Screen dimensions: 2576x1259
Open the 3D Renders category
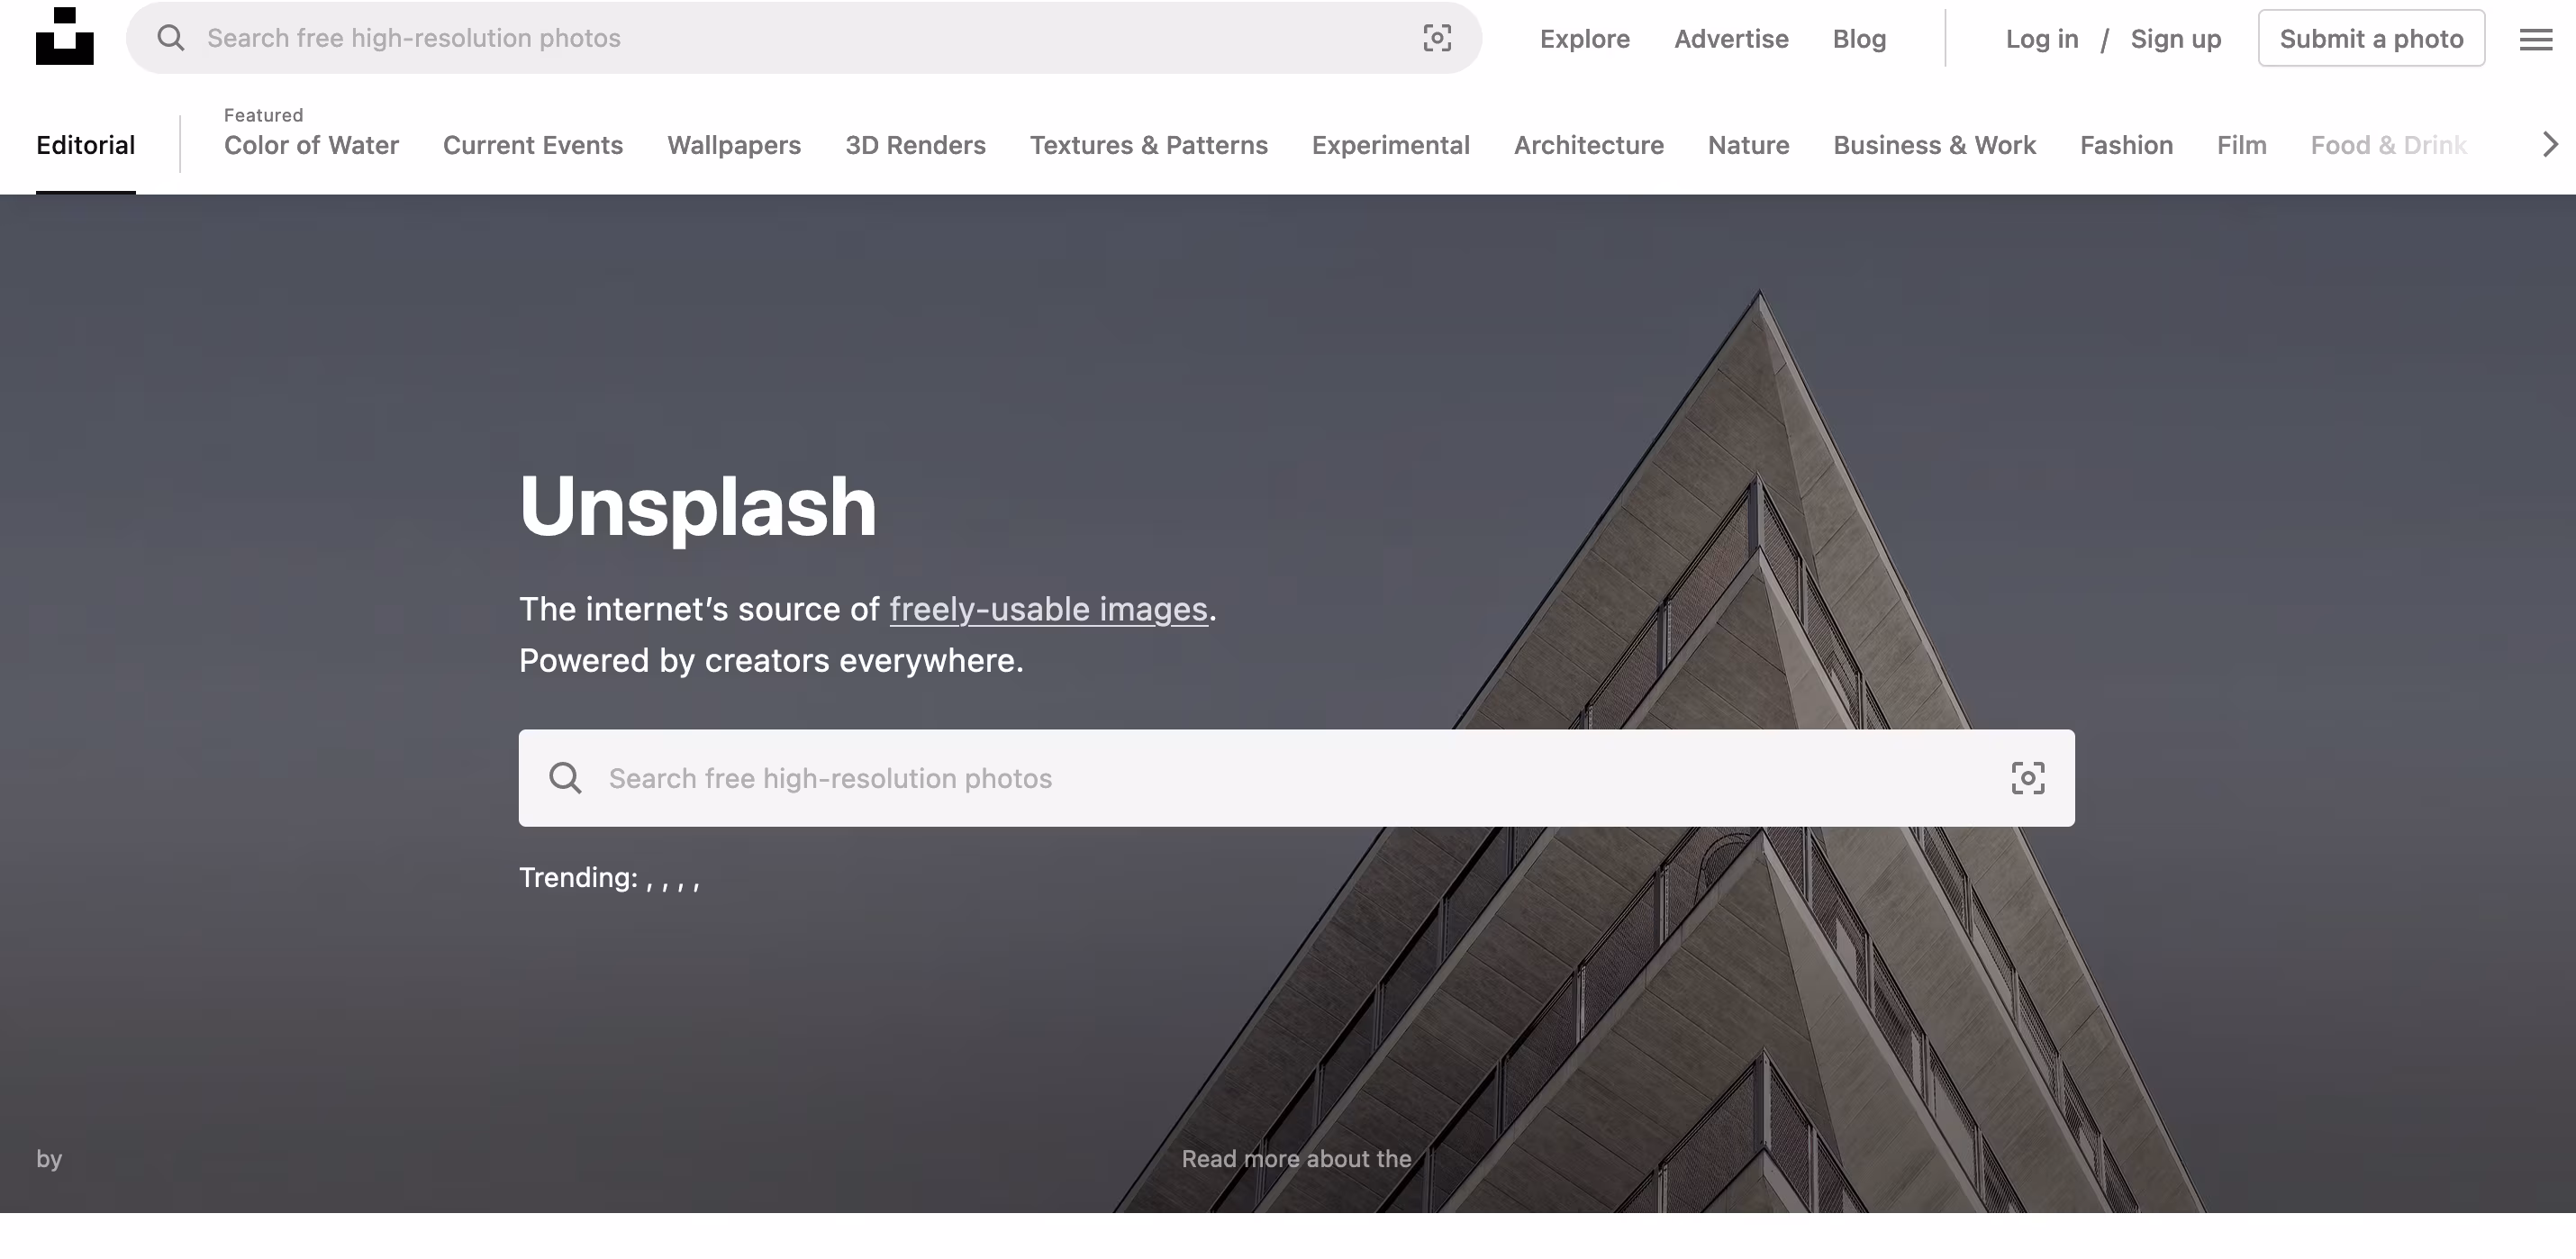(915, 145)
